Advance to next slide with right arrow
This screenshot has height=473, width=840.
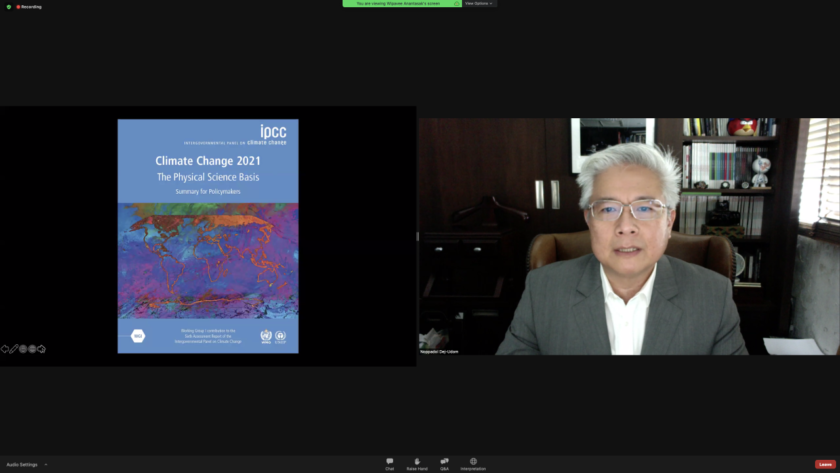click(x=42, y=349)
